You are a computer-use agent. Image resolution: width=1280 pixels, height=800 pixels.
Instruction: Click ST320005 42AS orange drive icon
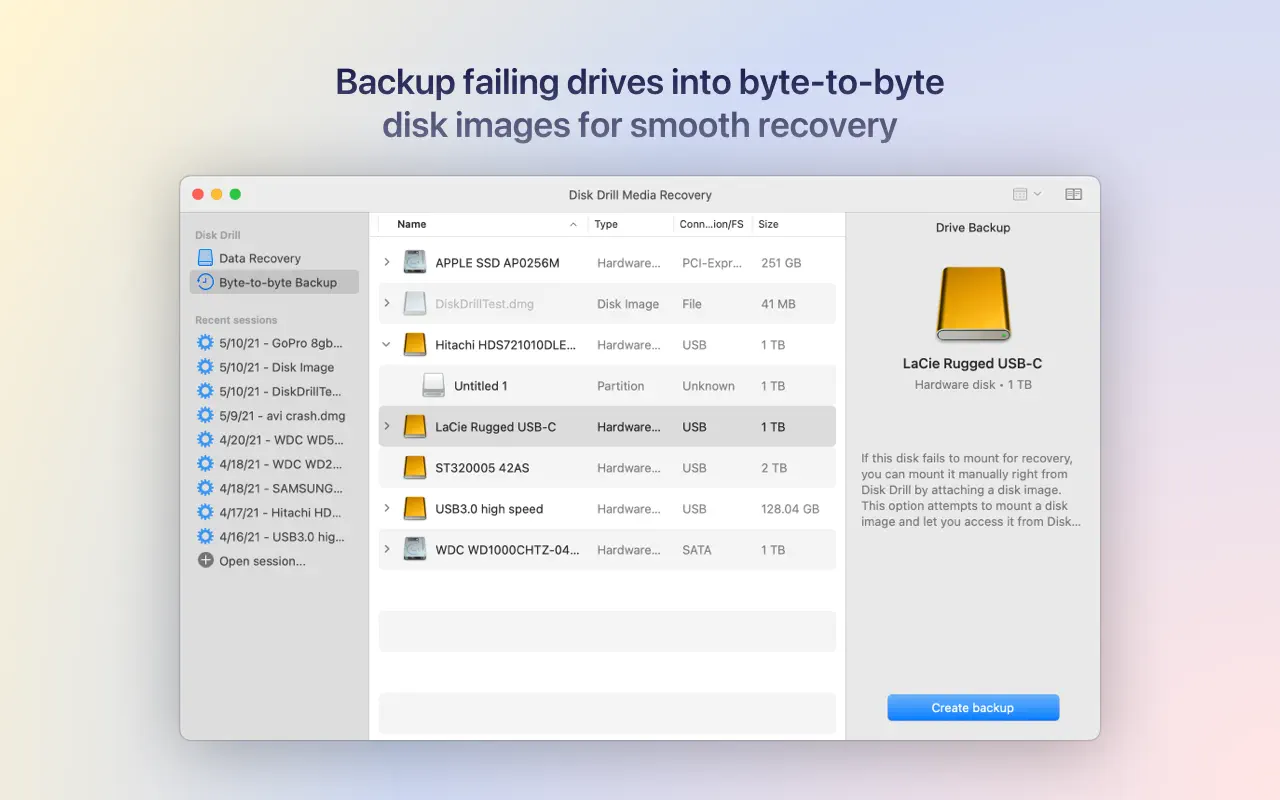415,468
